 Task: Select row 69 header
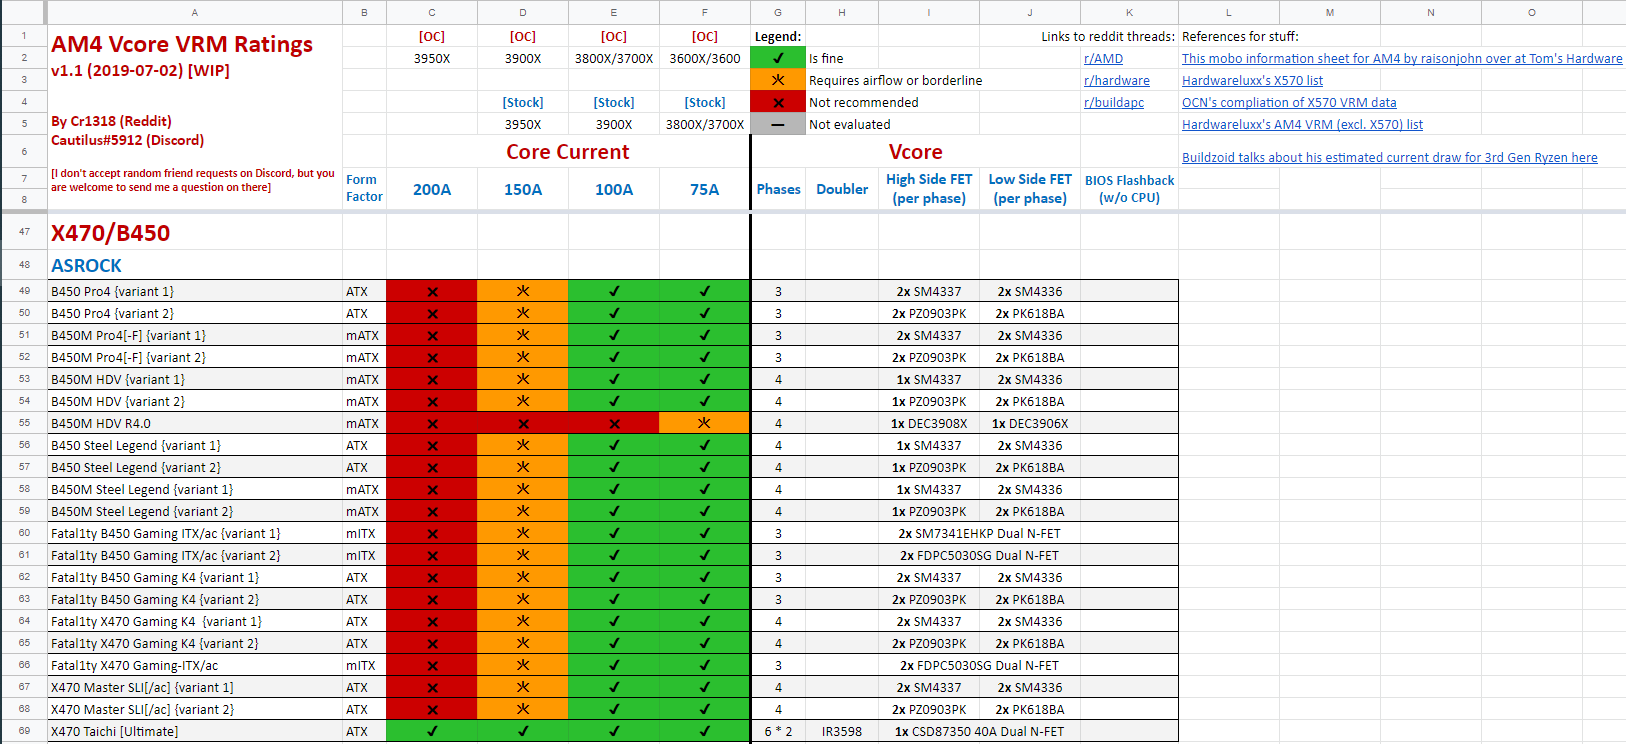tap(24, 731)
